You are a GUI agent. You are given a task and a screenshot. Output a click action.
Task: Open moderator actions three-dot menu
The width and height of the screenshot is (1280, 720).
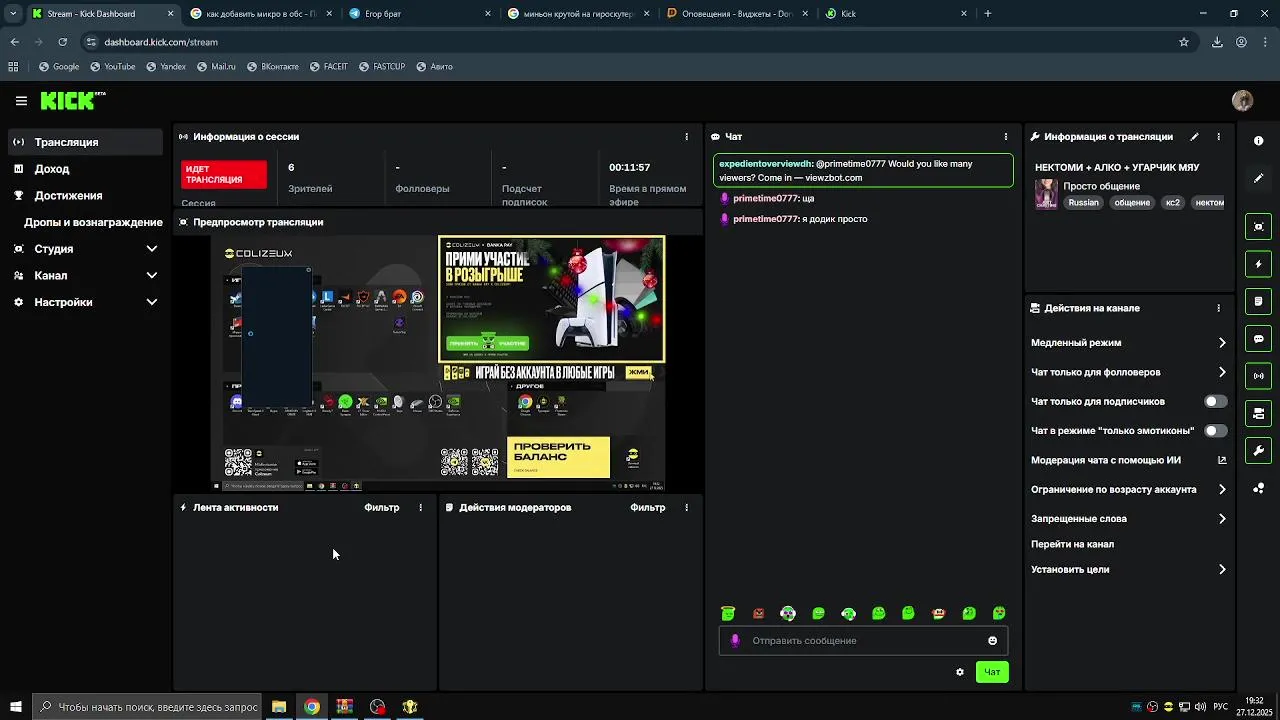(686, 508)
